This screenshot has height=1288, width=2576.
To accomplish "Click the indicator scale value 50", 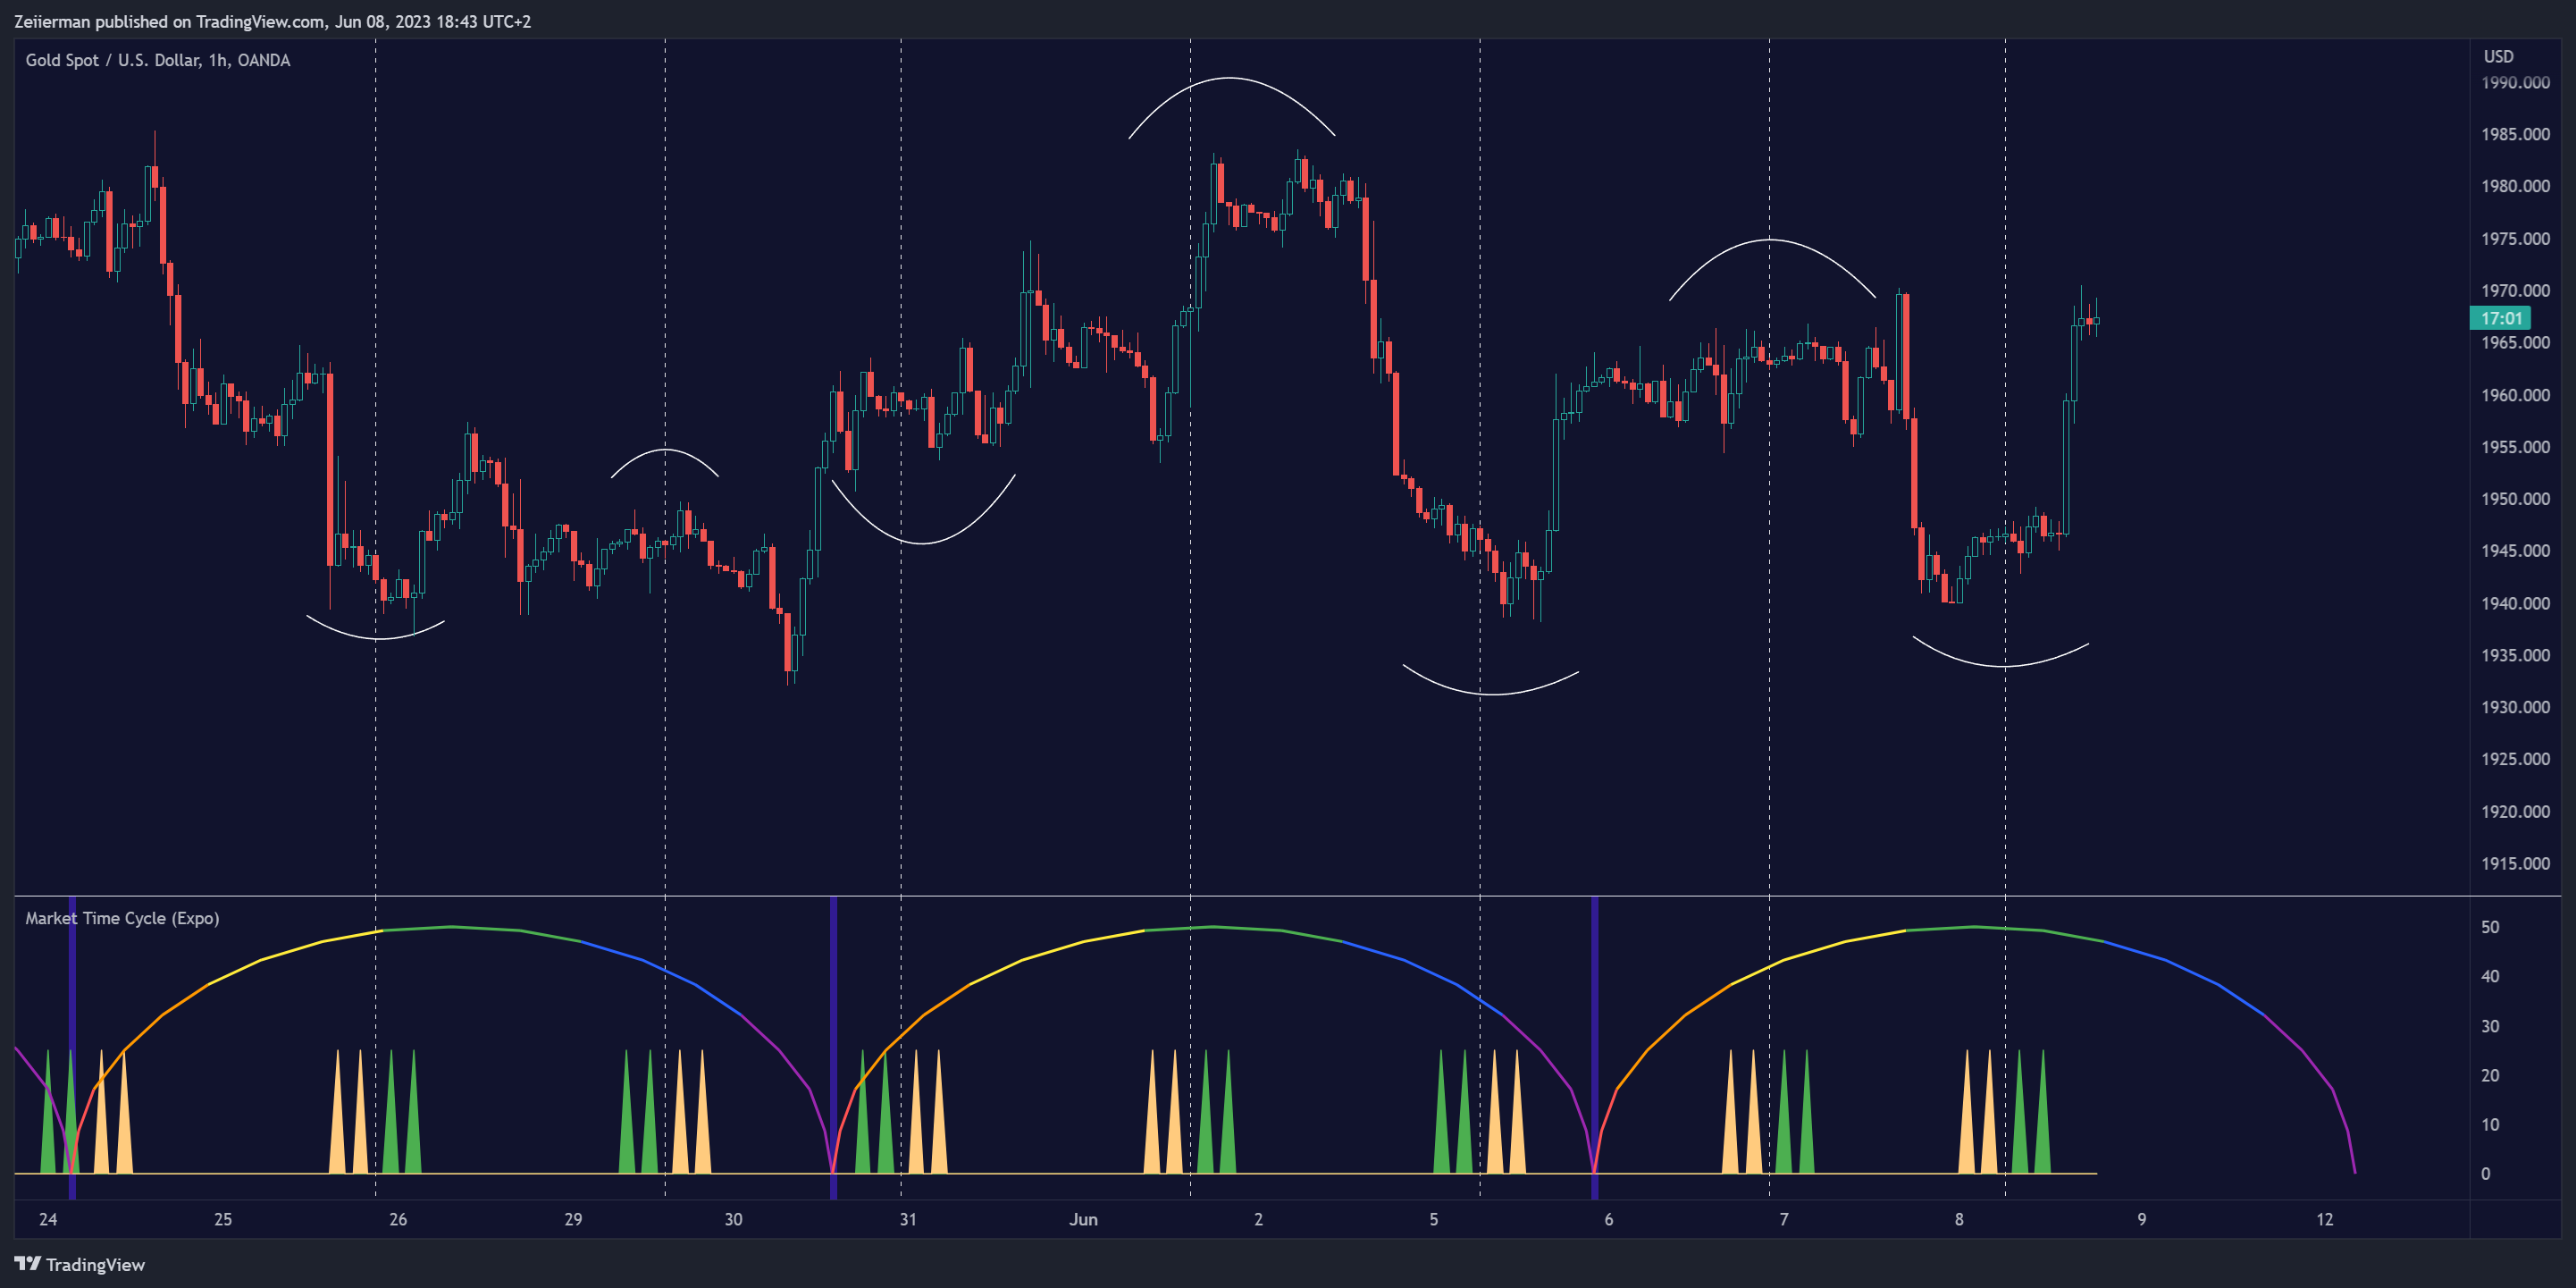I will [x=2490, y=927].
